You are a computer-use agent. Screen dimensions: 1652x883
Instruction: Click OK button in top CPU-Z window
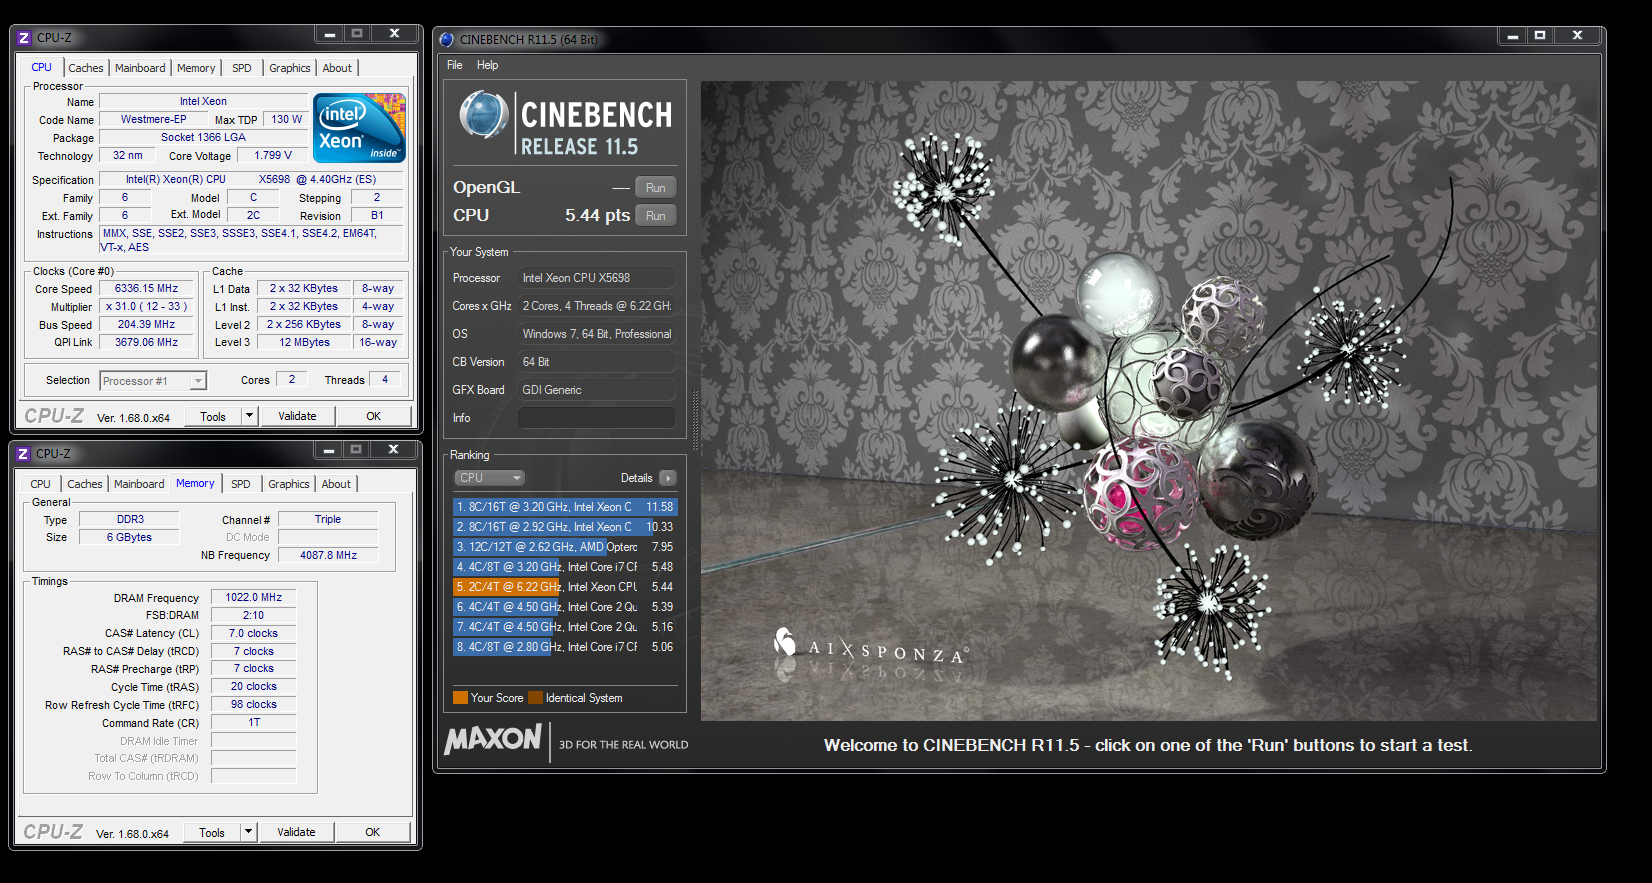[x=373, y=416]
